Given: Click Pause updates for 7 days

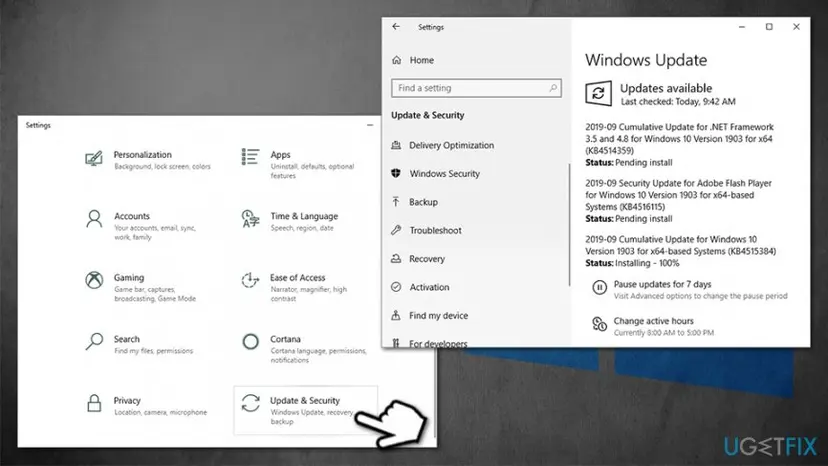Looking at the screenshot, I should tap(662, 284).
